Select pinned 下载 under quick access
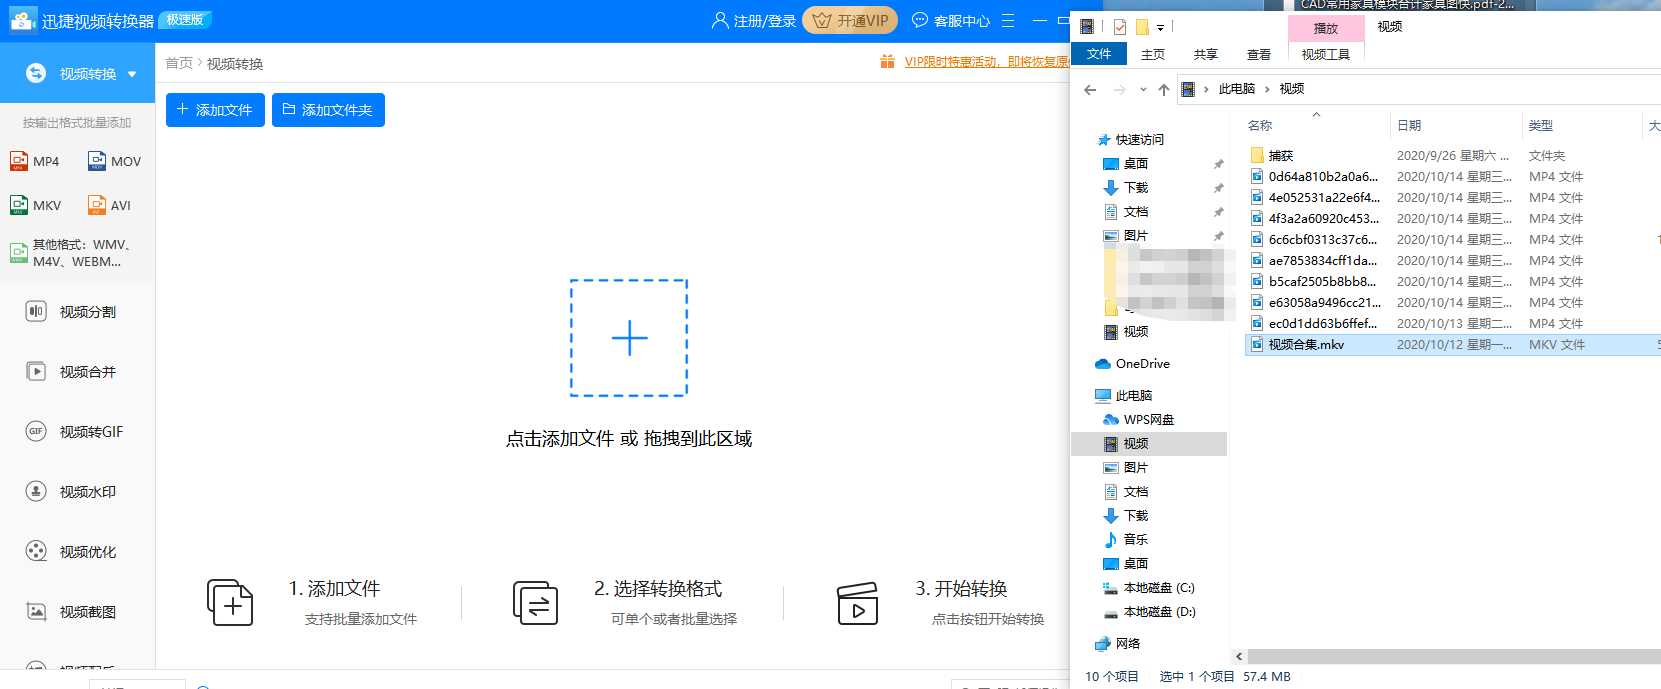Screen dimensions: 1661x689 tap(1135, 188)
